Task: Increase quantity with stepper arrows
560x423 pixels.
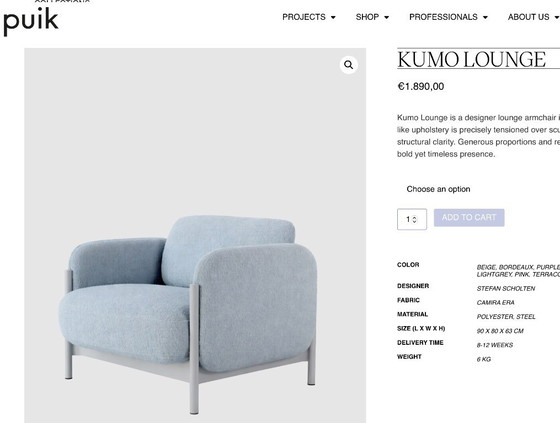Action: coord(414,217)
